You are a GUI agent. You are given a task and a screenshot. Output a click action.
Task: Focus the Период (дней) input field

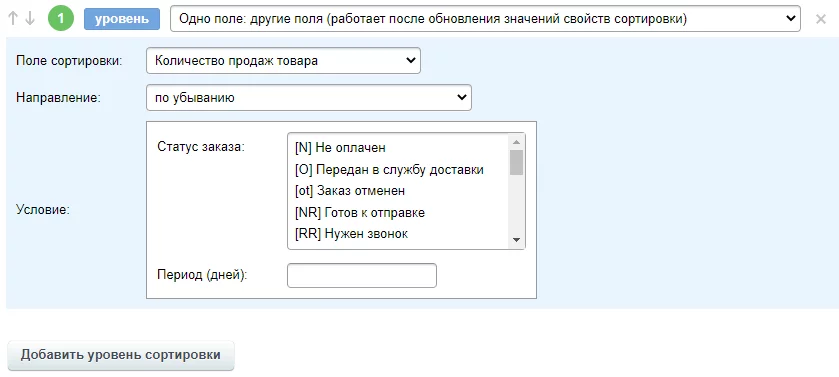[362, 275]
